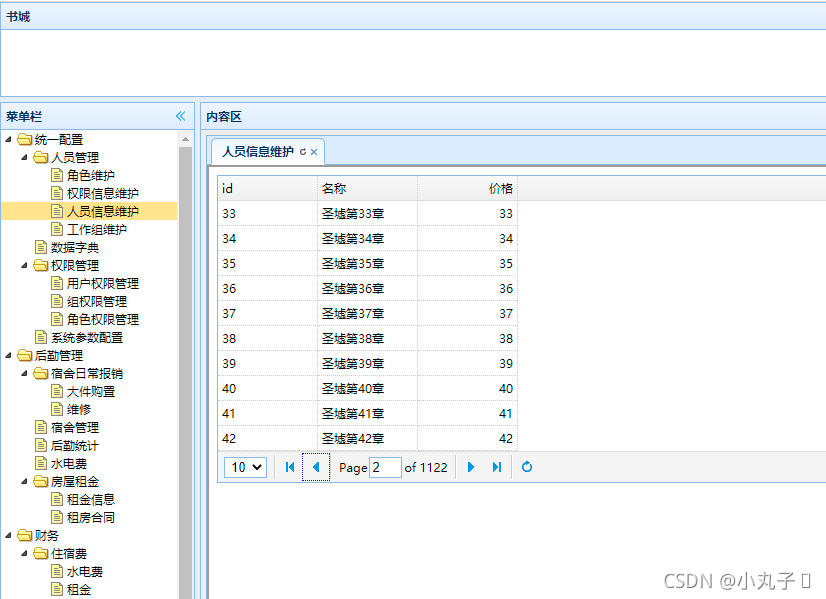
Task: Click the 统一配置 folder icon
Action: pyautogui.click(x=24, y=140)
